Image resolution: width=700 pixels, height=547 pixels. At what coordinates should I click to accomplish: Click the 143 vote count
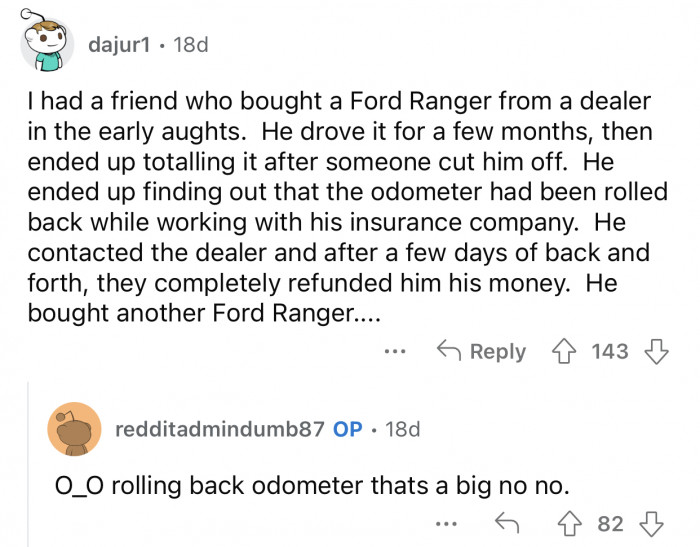[609, 351]
